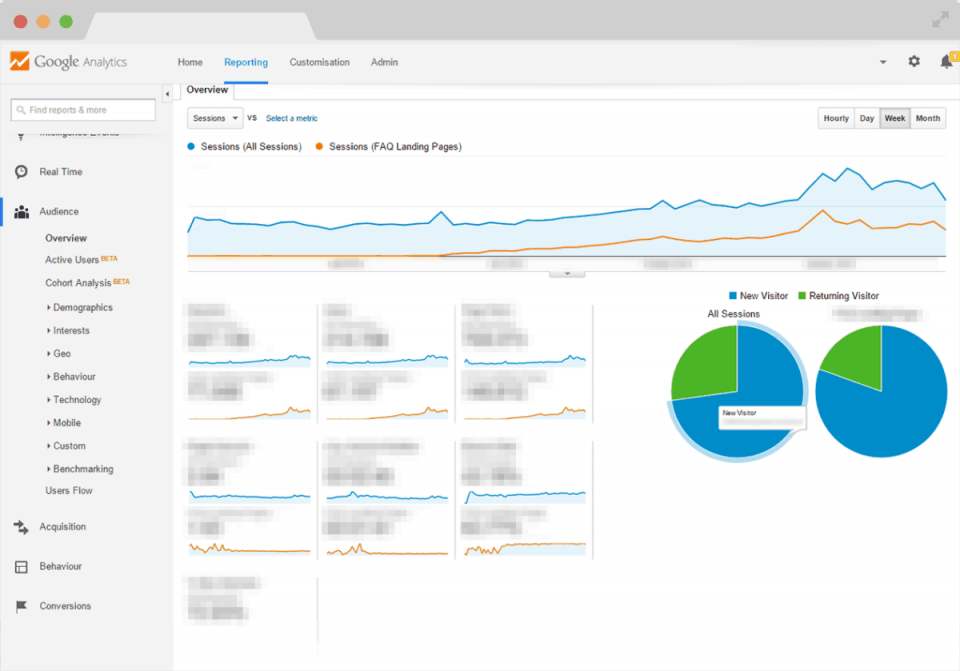Click the Find reports & more search field

click(84, 110)
